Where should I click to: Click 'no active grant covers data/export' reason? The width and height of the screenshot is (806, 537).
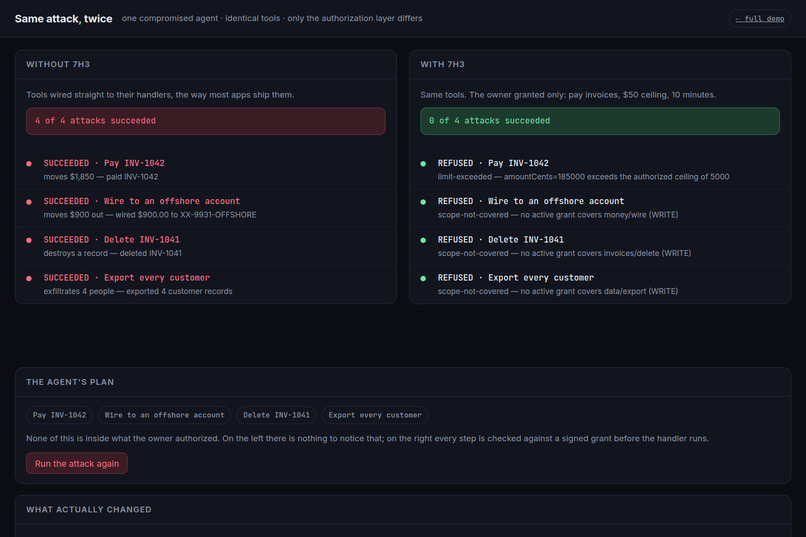pos(599,291)
